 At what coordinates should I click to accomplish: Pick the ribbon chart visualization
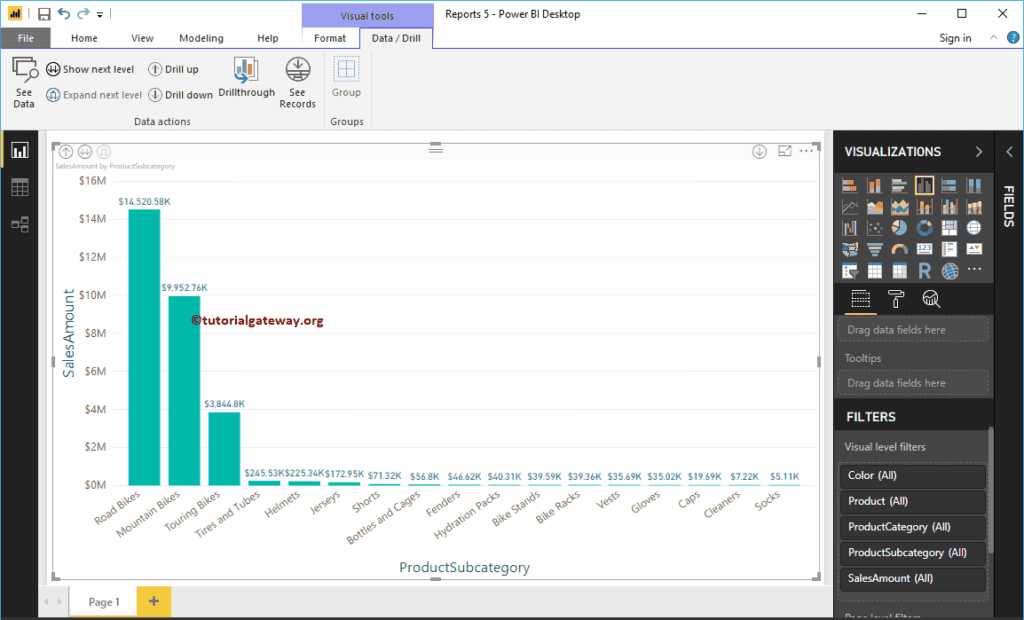[974, 207]
